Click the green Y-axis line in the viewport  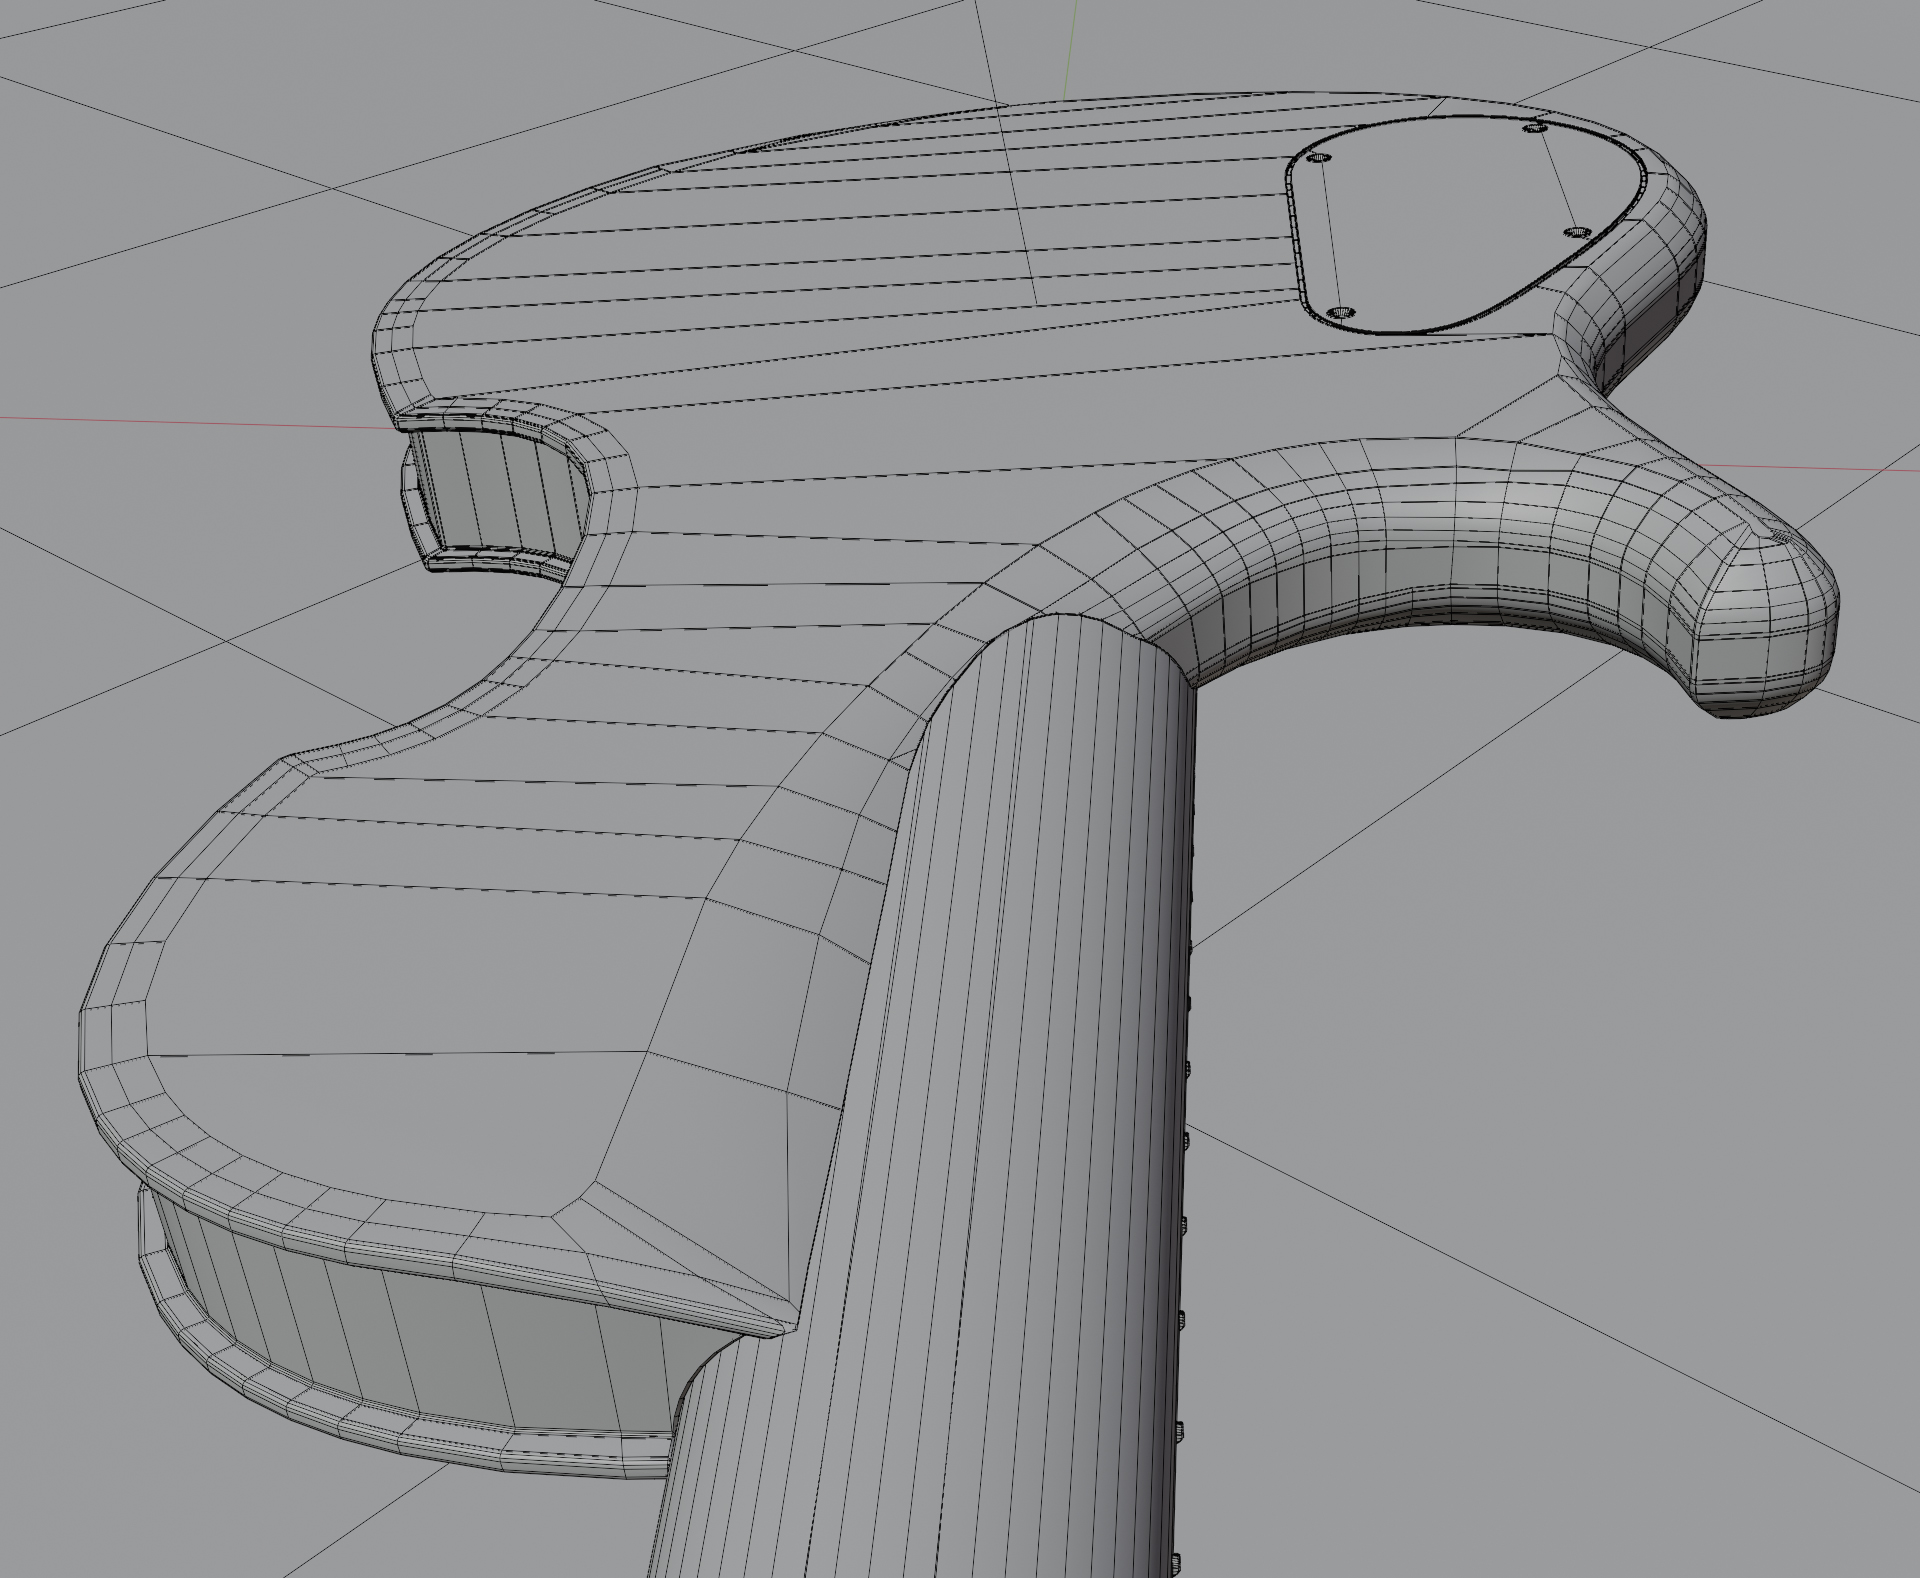1072,50
